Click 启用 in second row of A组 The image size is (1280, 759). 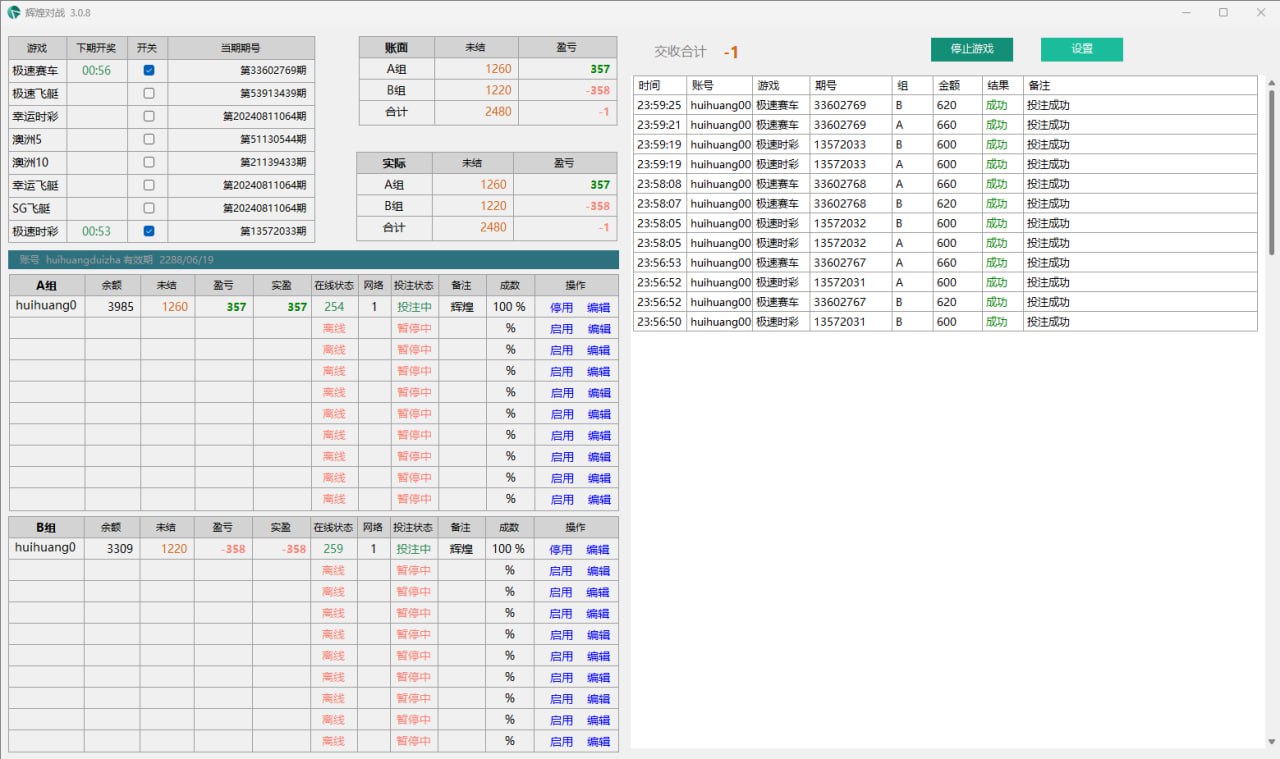561,329
